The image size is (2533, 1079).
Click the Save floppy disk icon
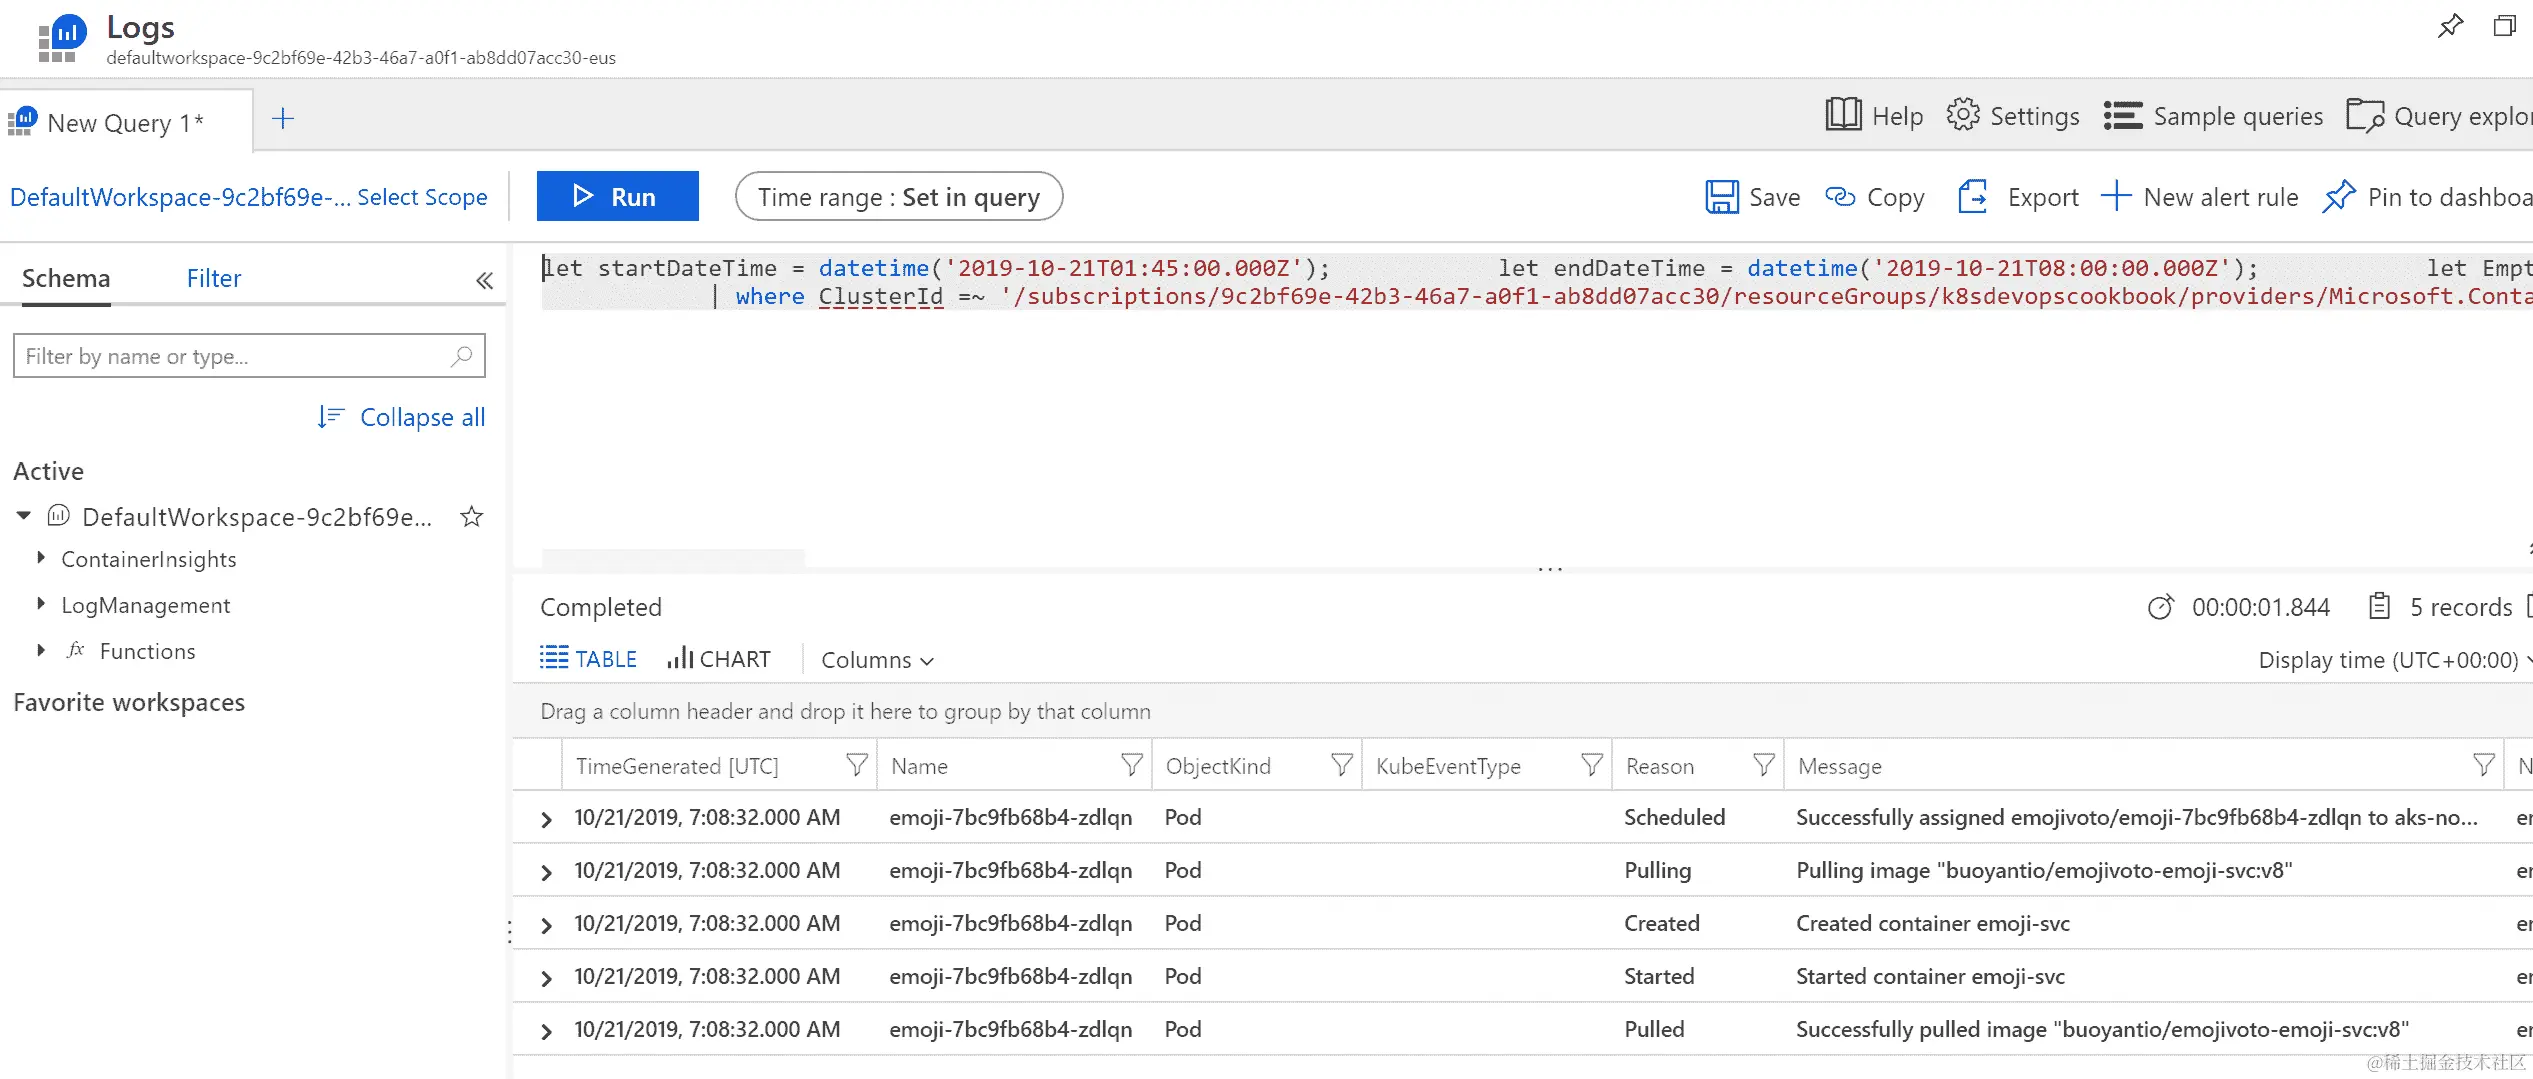tap(1721, 197)
